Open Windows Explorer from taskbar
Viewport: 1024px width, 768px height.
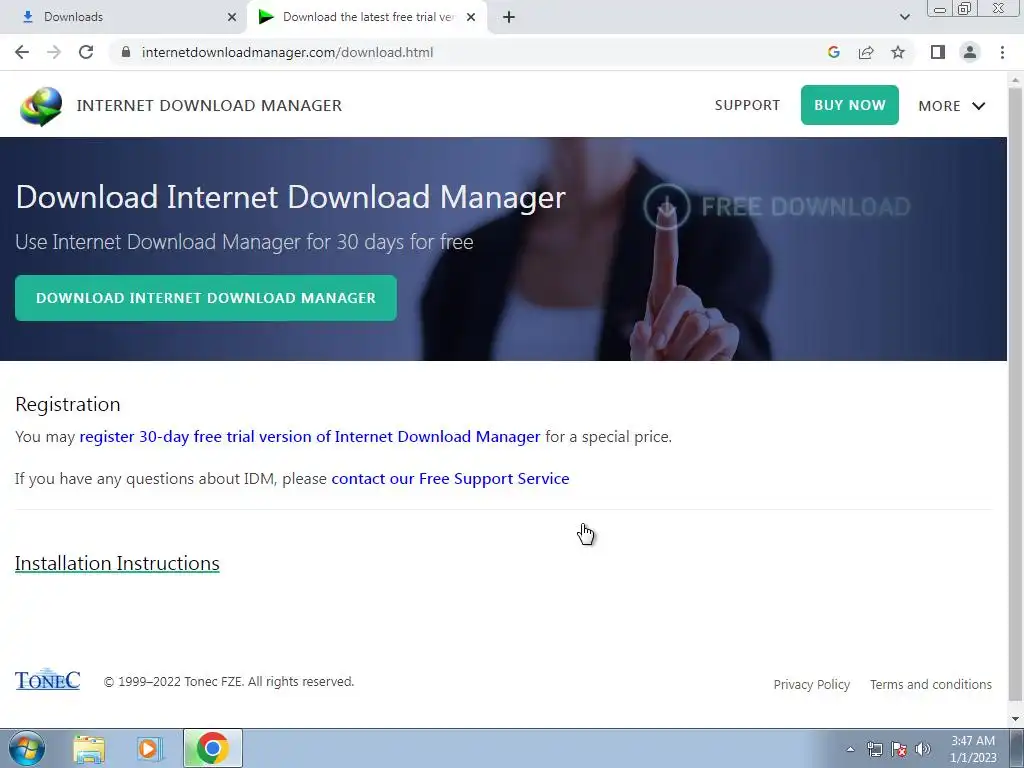[89, 748]
